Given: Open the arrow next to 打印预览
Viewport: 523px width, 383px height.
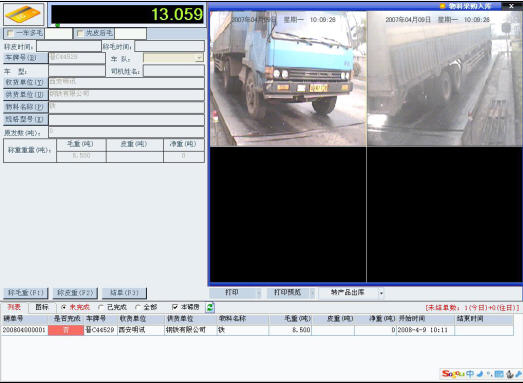Looking at the screenshot, I should [313, 293].
